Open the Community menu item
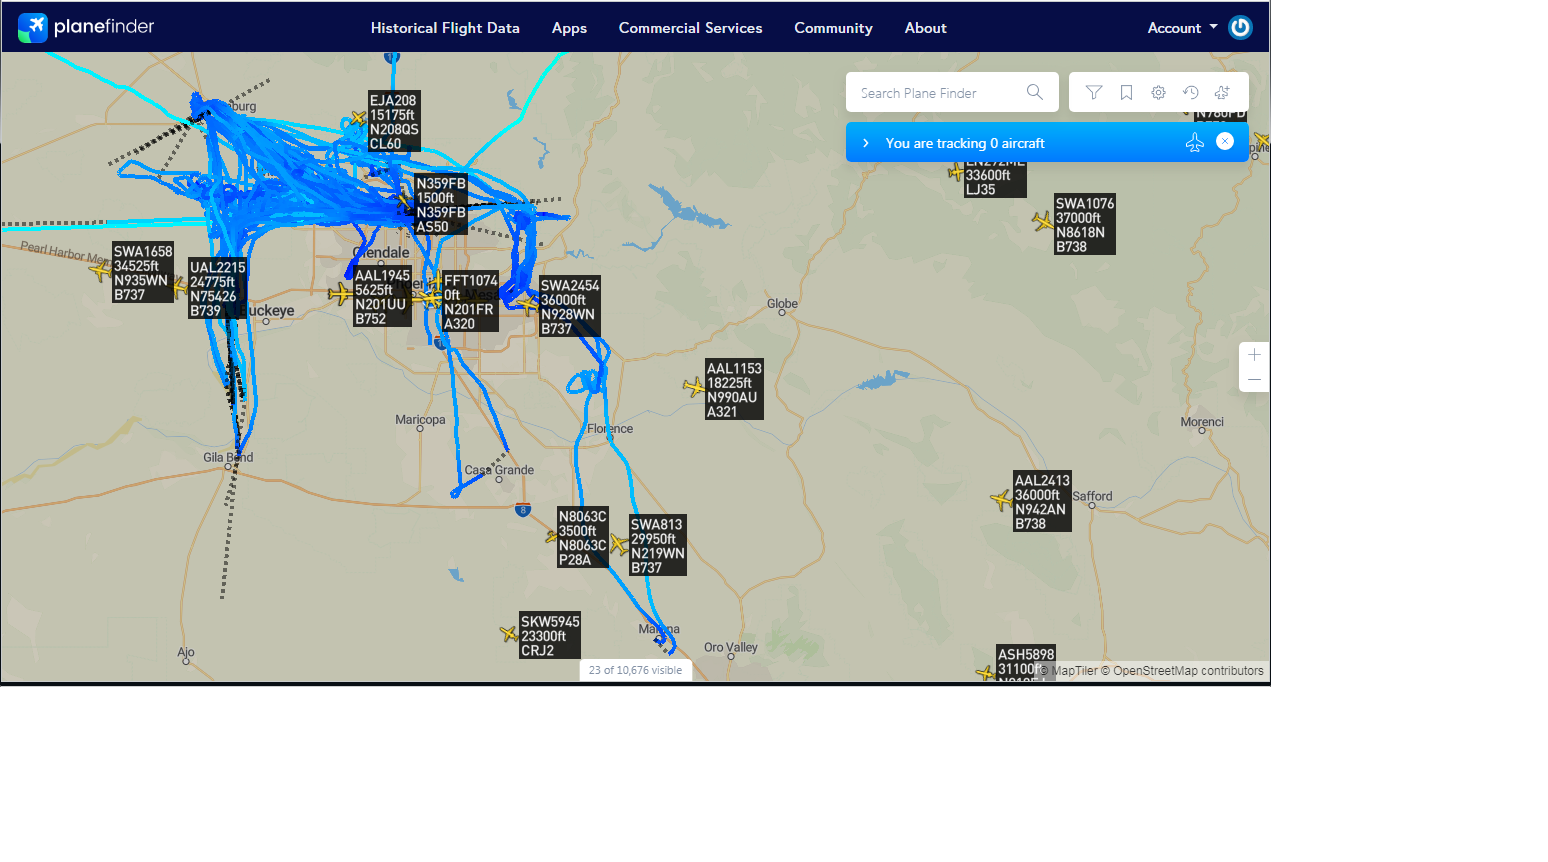This screenshot has height=862, width=1548. pos(833,28)
